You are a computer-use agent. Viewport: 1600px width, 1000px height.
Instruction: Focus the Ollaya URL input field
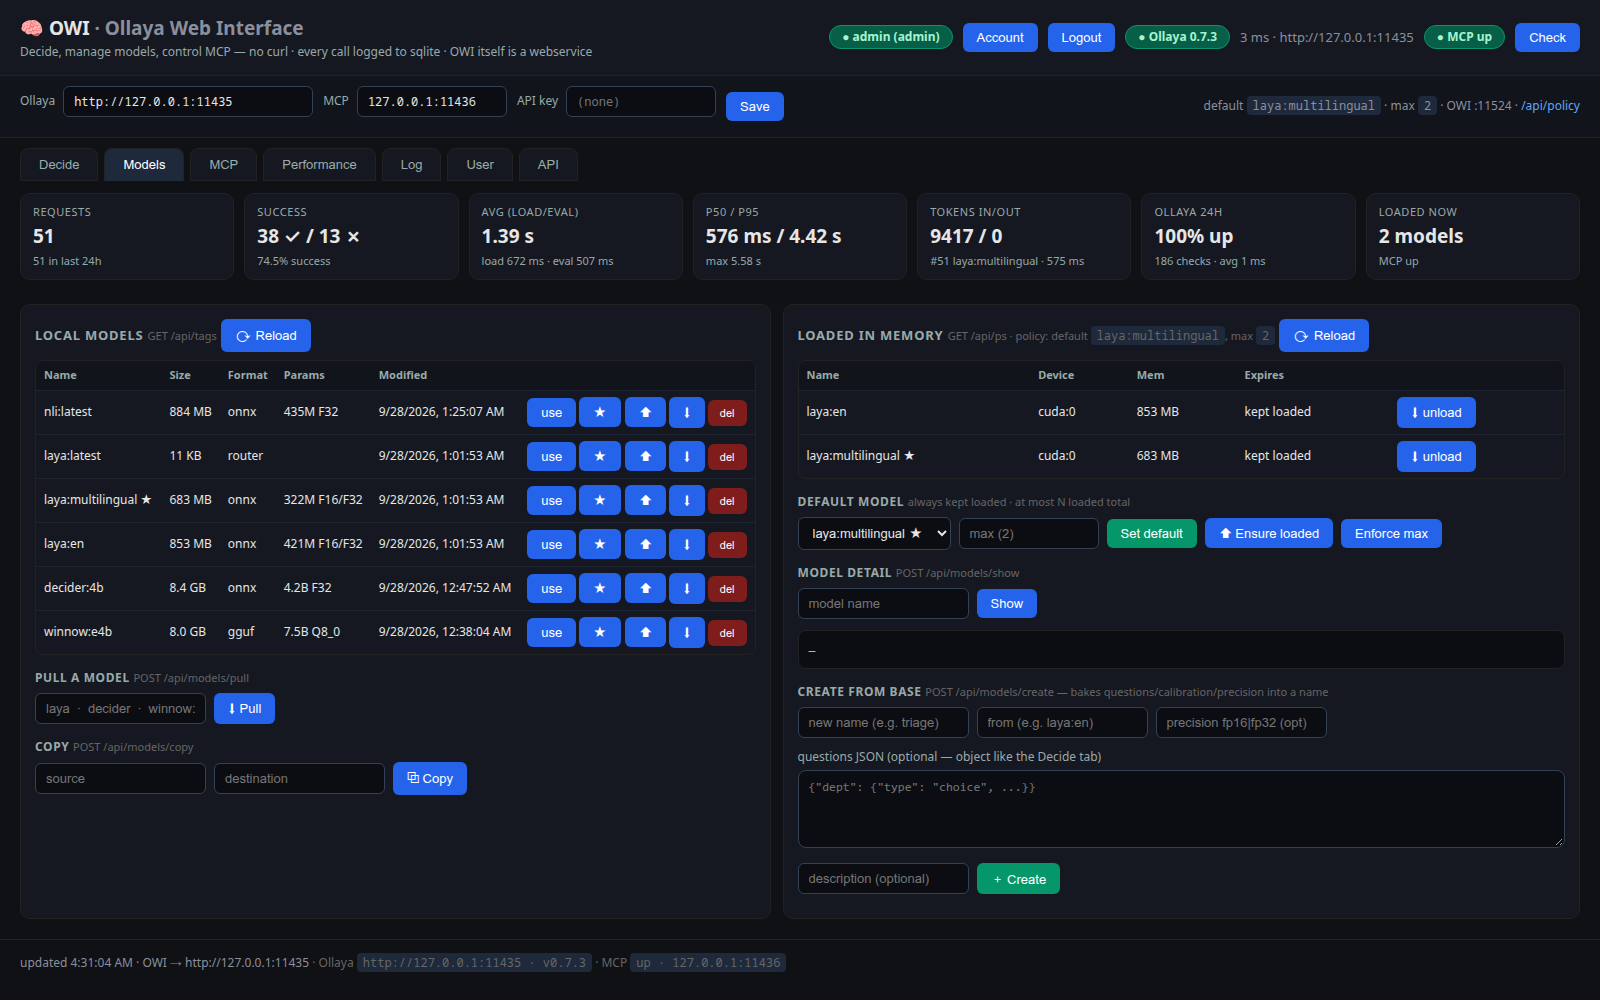pyautogui.click(x=188, y=101)
